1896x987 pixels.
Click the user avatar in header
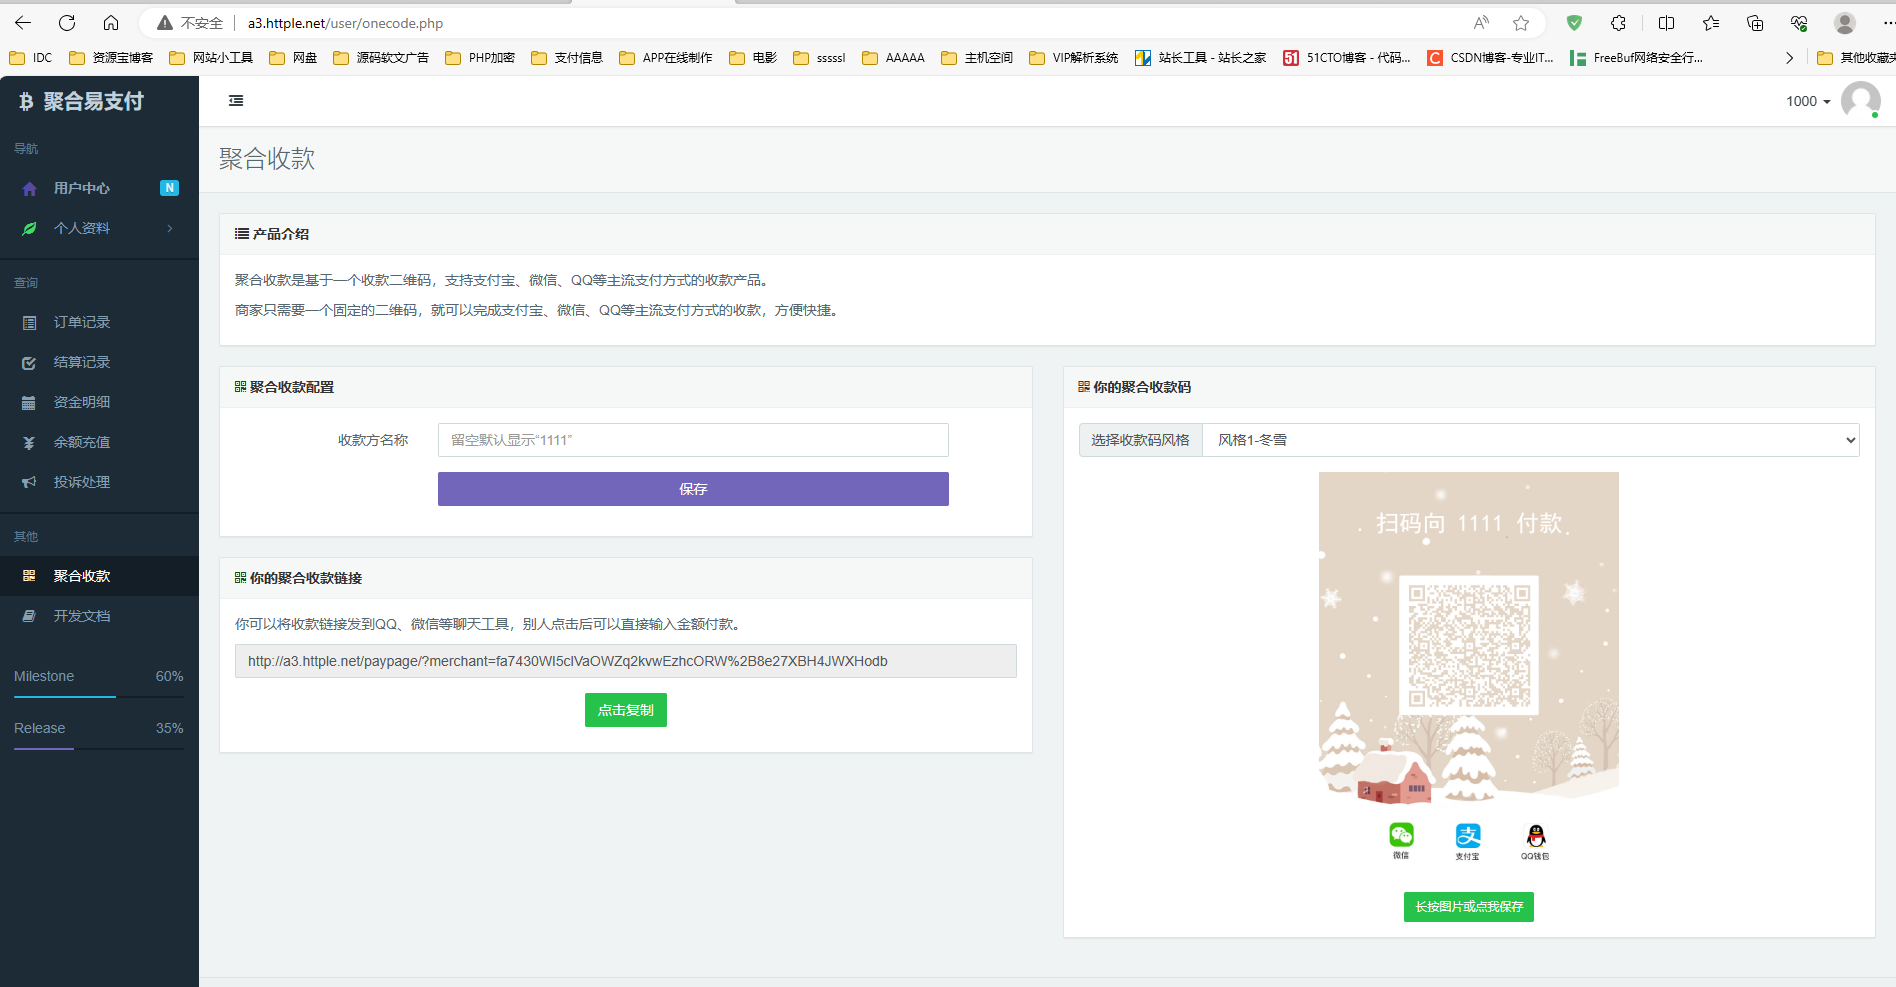pyautogui.click(x=1860, y=101)
